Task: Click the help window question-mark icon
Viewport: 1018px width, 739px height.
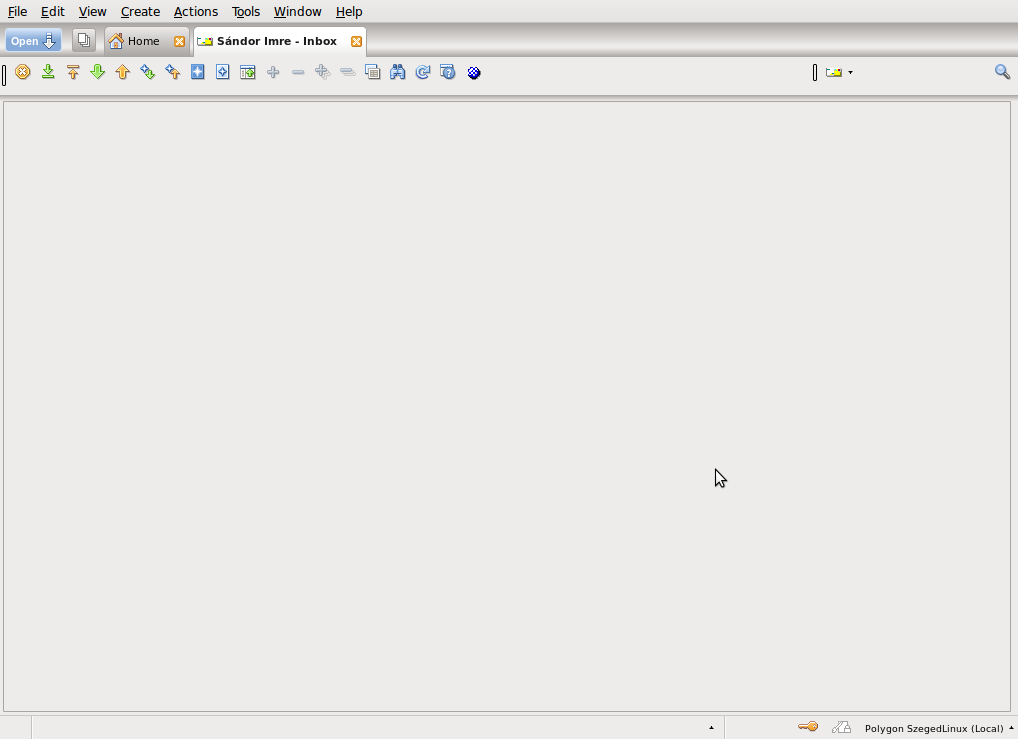Action: pyautogui.click(x=448, y=72)
